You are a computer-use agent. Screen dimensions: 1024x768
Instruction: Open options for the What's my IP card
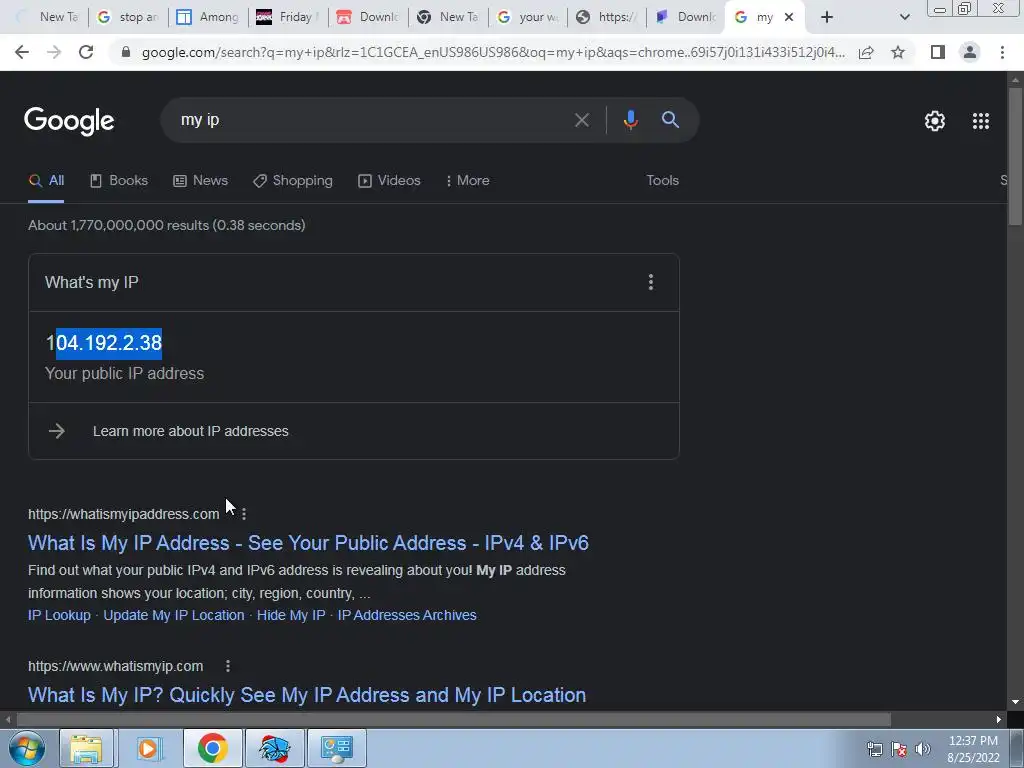[x=650, y=282]
